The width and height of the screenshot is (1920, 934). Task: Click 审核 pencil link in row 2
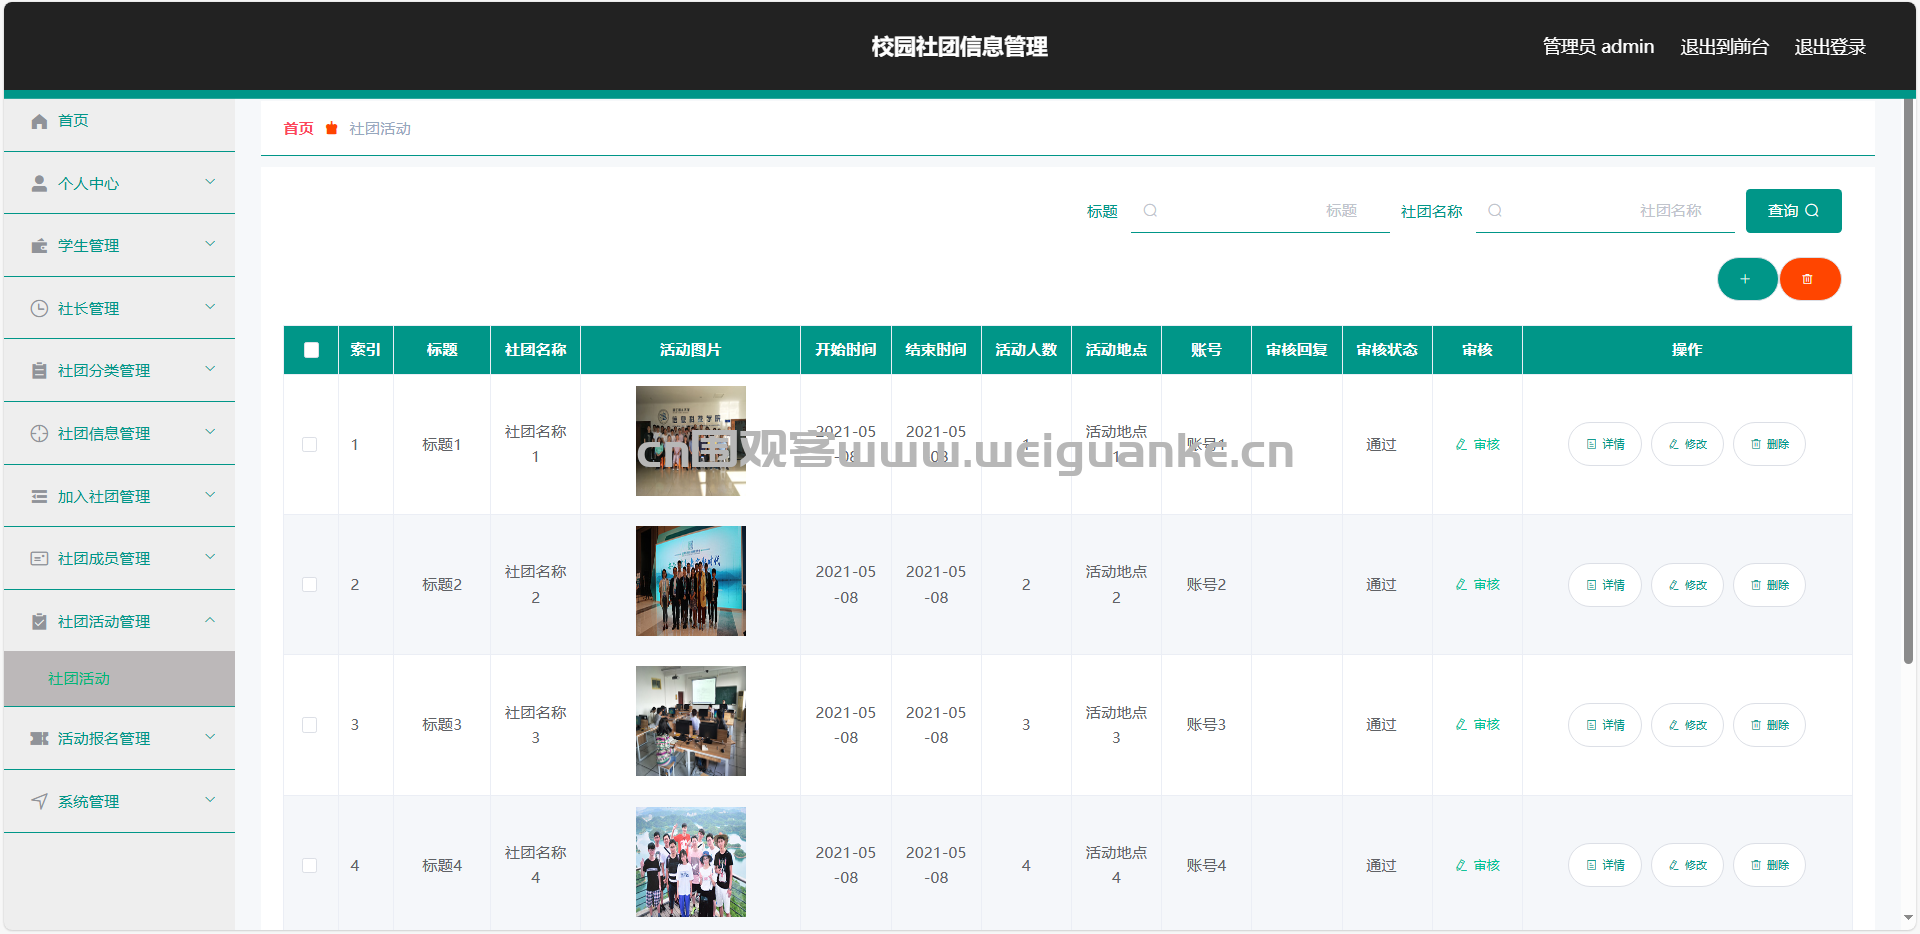coord(1477,585)
